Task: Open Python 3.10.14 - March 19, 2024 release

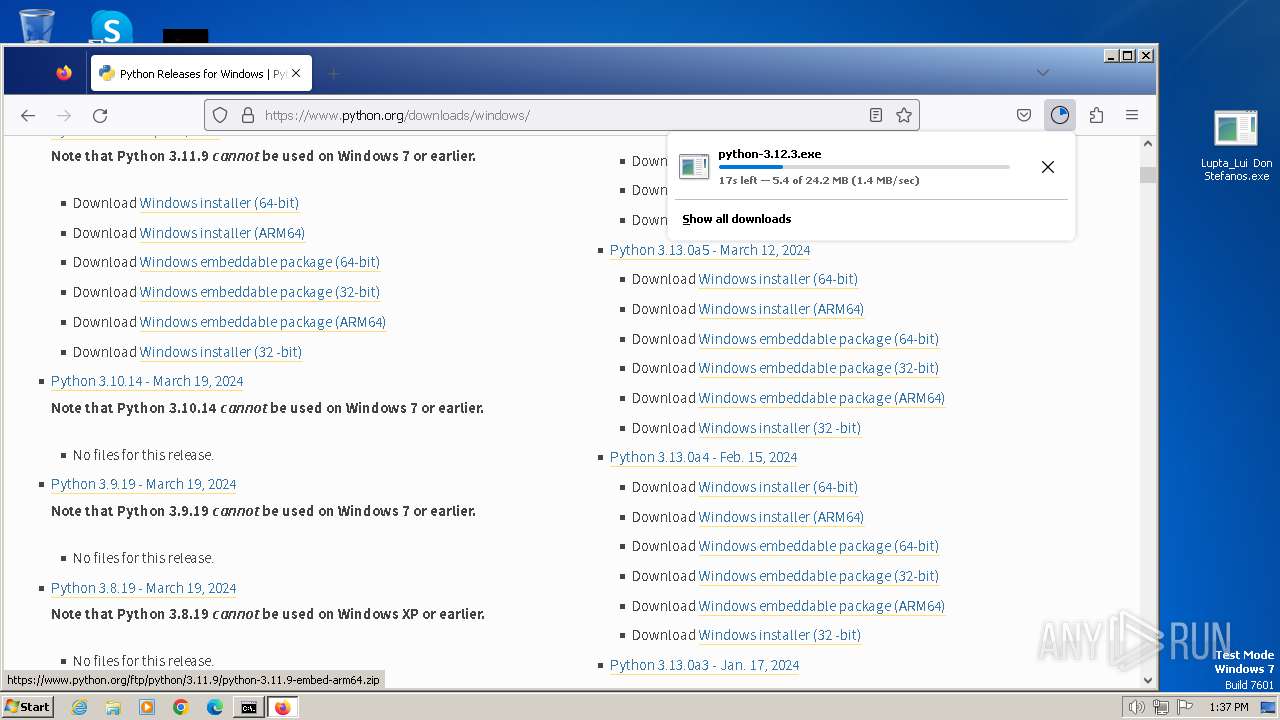Action: tap(147, 381)
